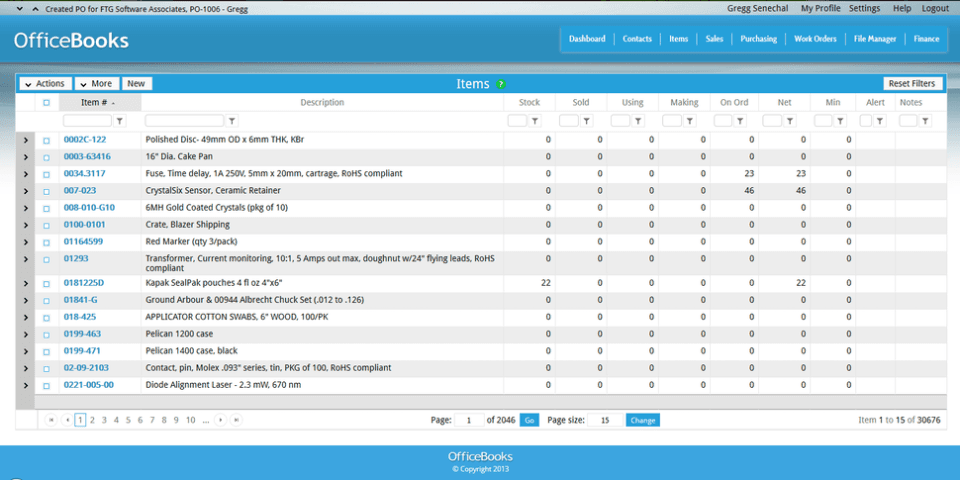
Task: Click the green help icon beside Items
Action: coord(501,84)
